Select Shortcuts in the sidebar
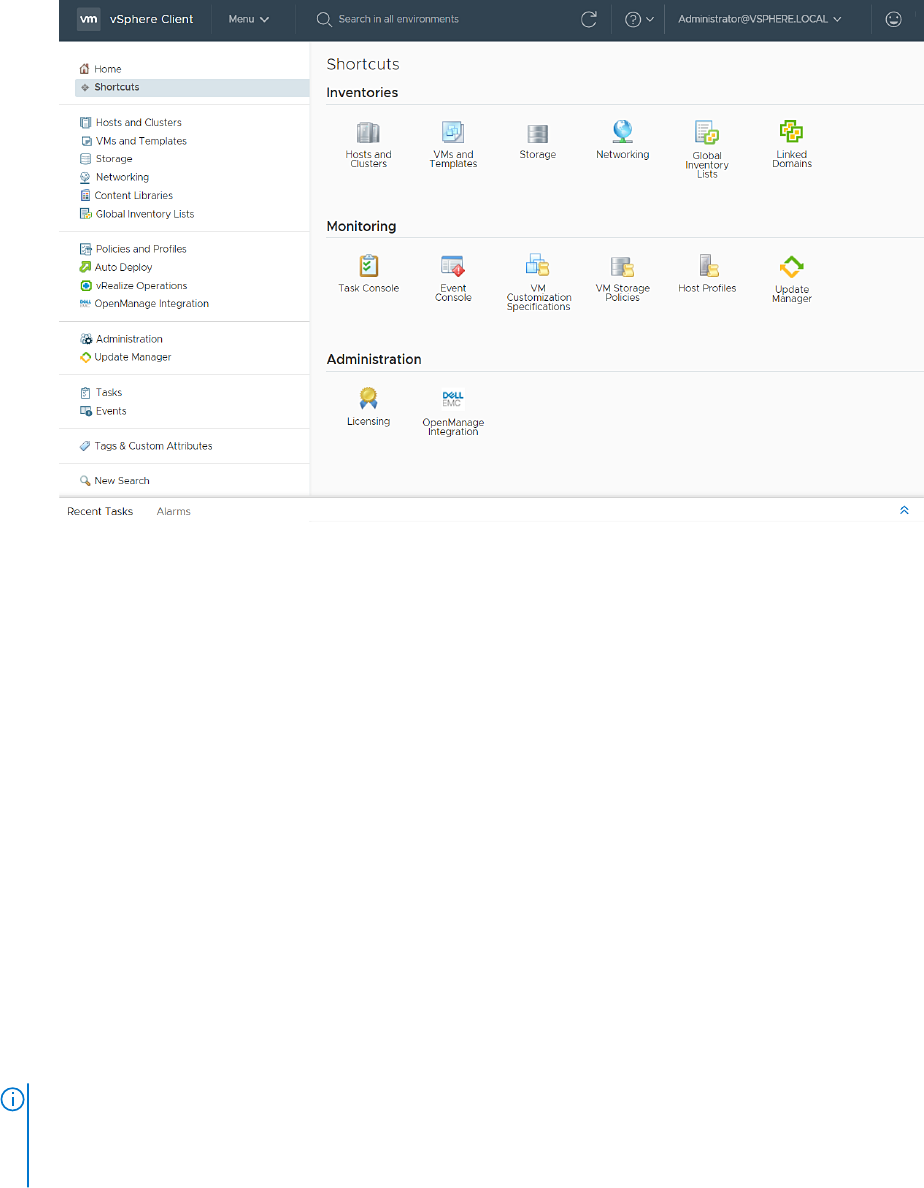 click(x=192, y=87)
